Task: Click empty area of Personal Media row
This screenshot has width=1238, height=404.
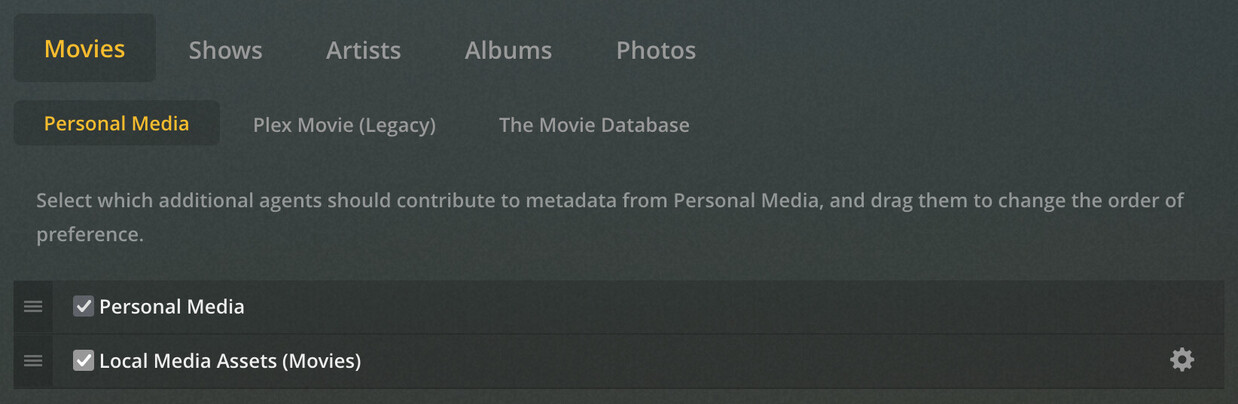Action: pyautogui.click(x=700, y=307)
